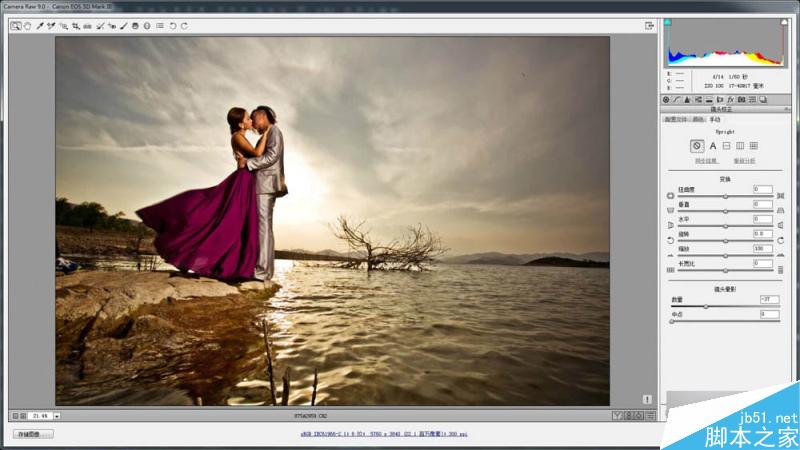
Task: Open the workflow options link
Action: click(384, 434)
